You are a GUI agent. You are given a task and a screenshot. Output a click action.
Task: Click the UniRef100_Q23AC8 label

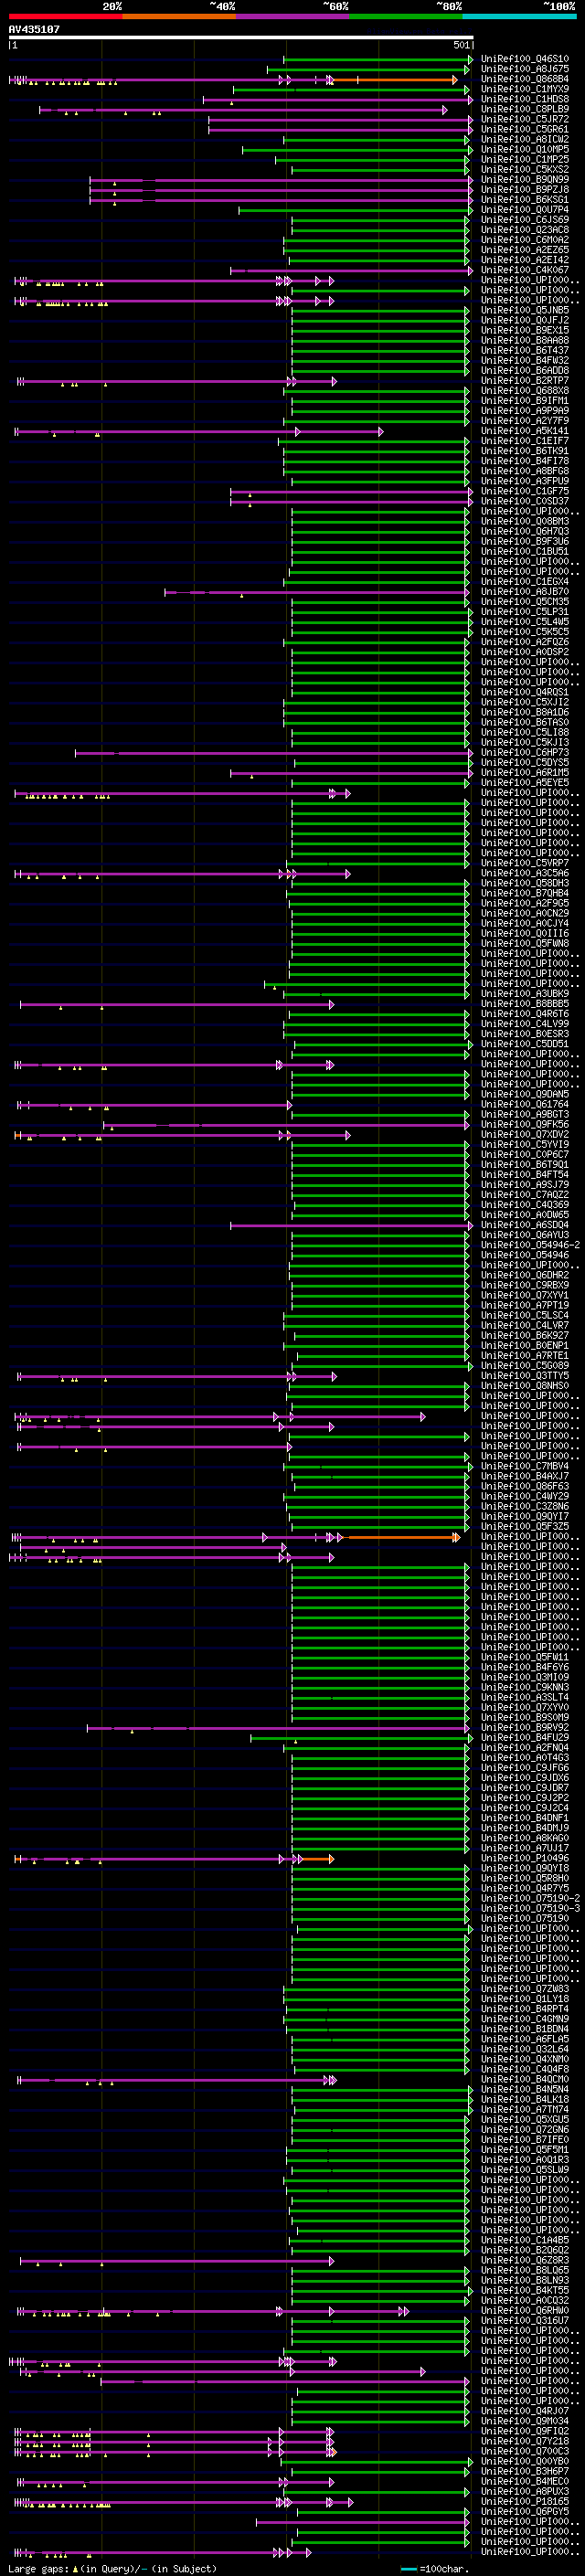tap(525, 230)
